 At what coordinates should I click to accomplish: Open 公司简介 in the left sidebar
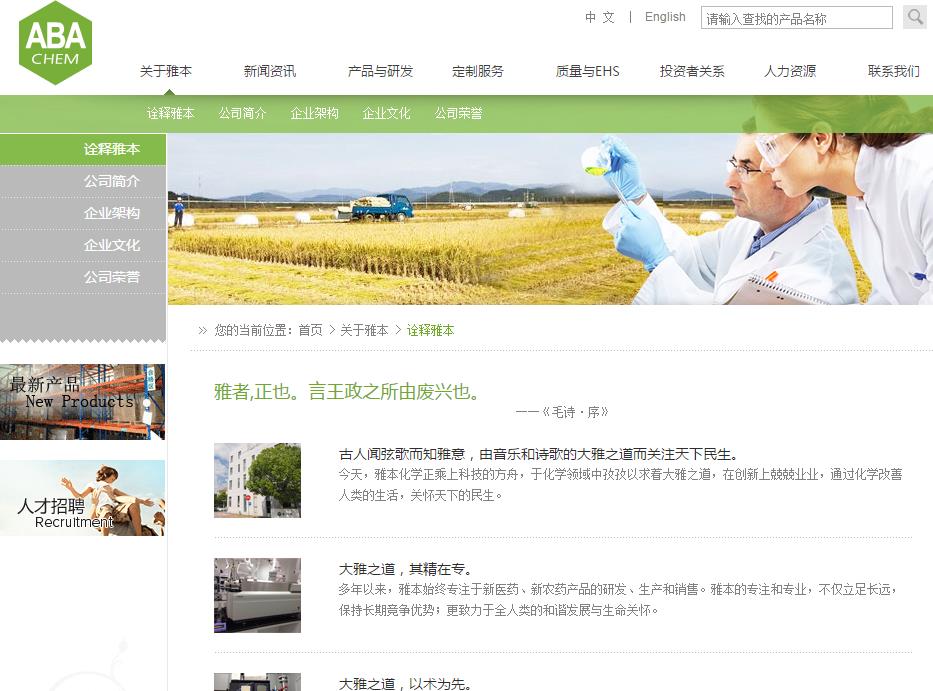[83, 182]
